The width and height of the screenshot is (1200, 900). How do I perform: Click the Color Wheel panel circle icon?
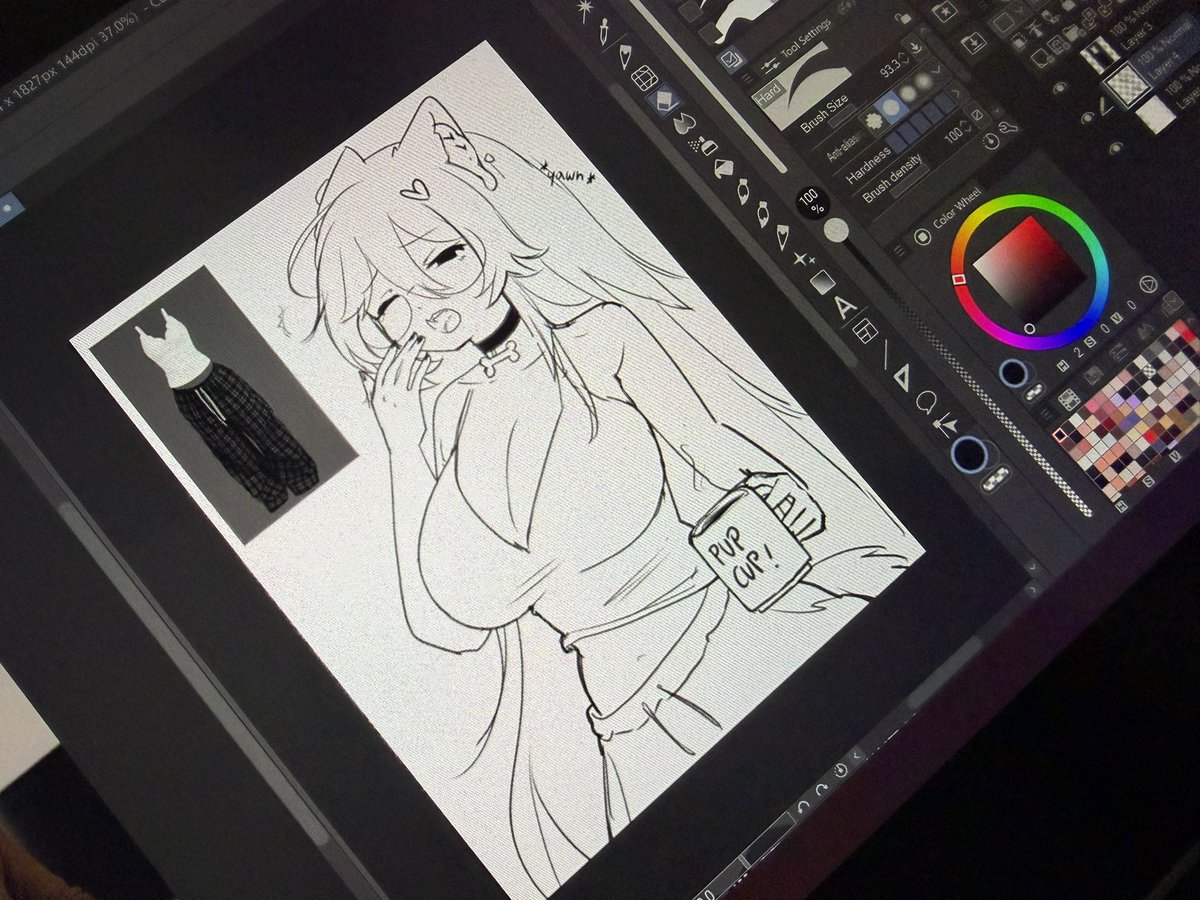(x=922, y=237)
